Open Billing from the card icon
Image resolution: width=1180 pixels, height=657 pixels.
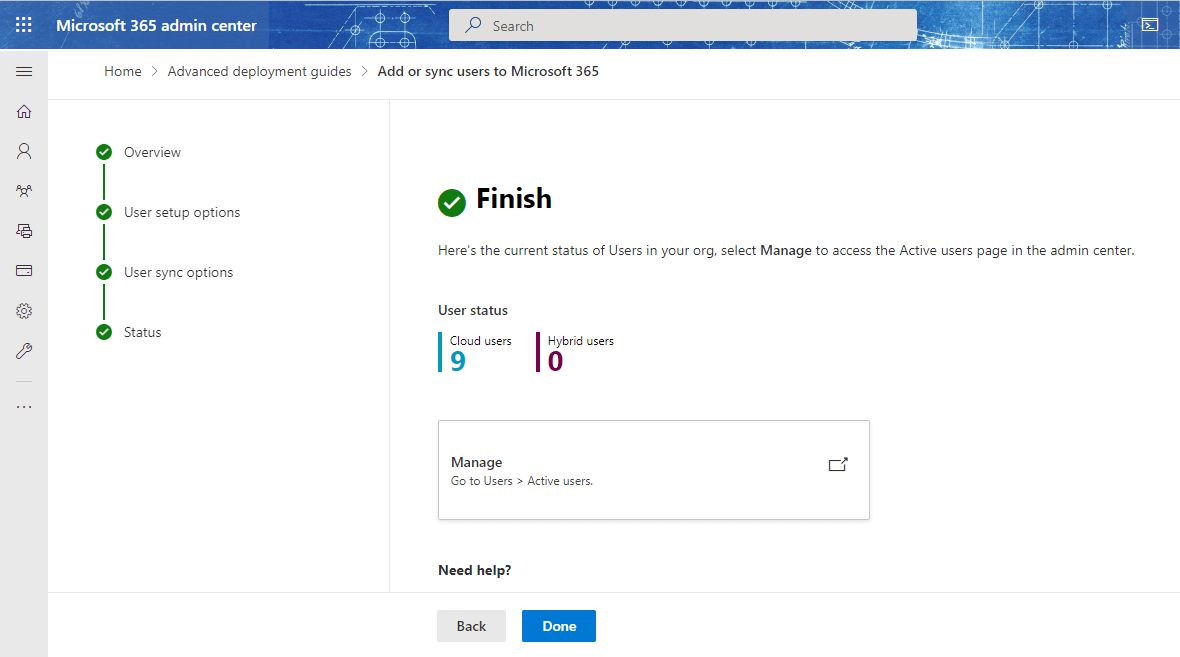tap(24, 271)
